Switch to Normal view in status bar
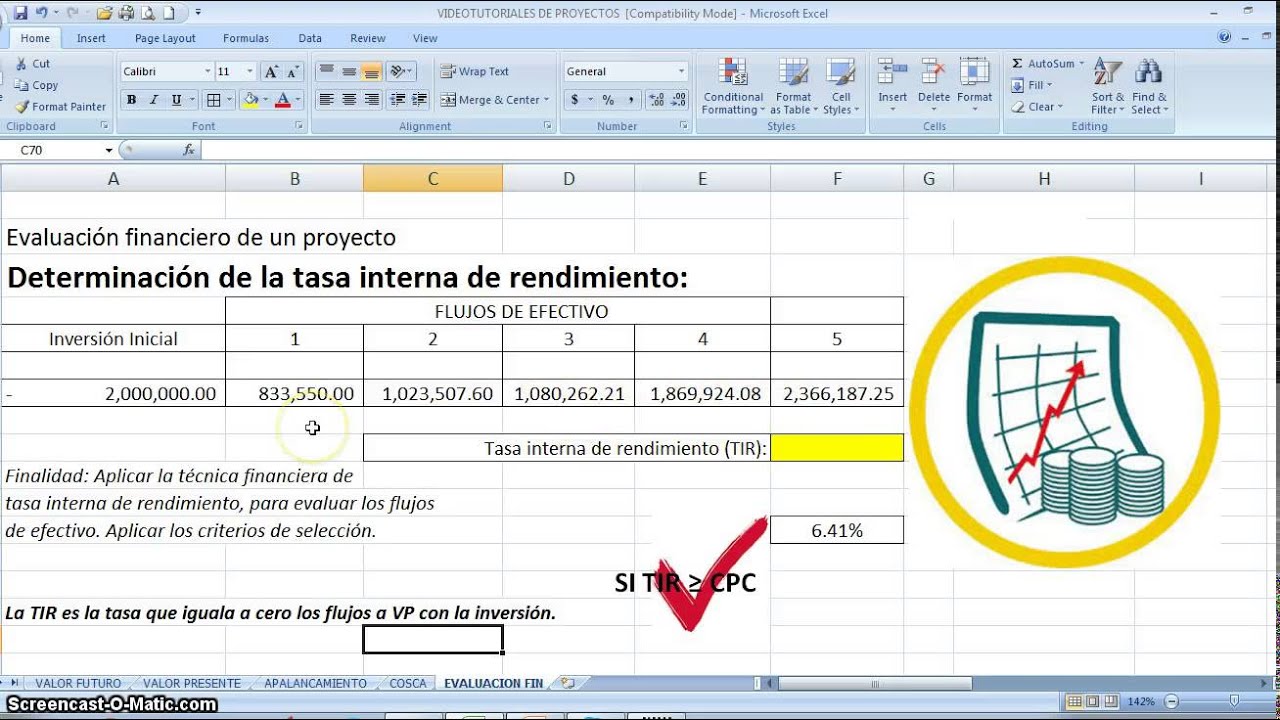 1075,702
